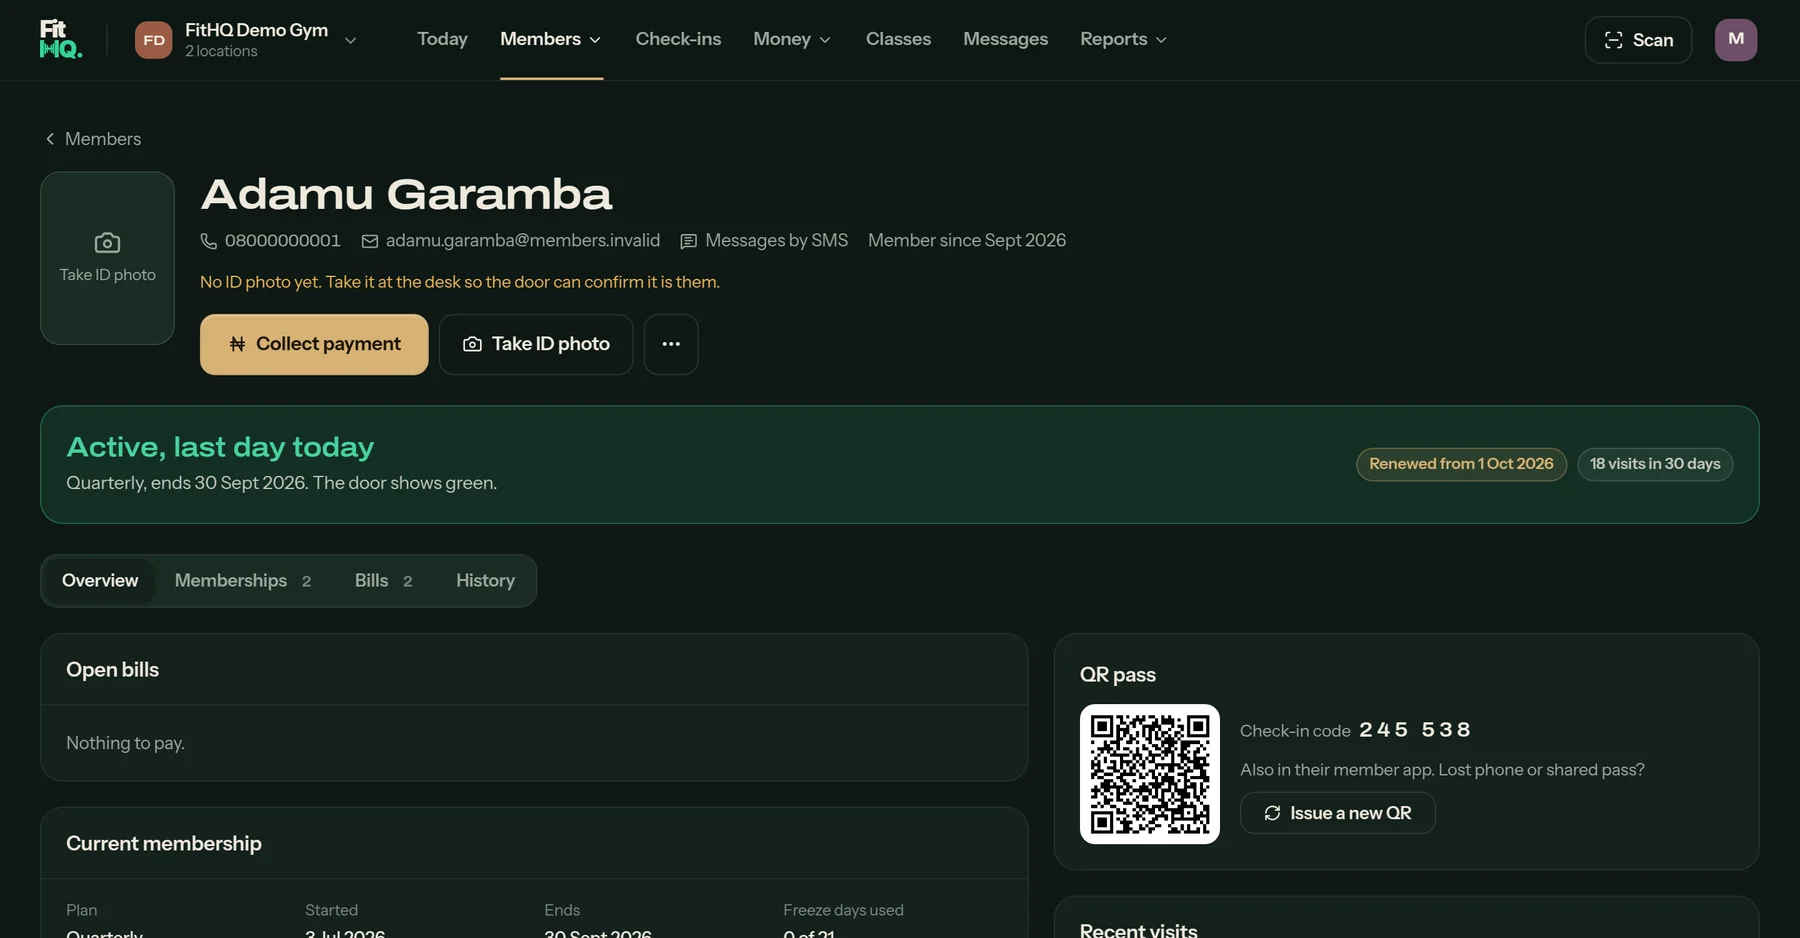
Task: Open the Messages page
Action: coord(1005,39)
